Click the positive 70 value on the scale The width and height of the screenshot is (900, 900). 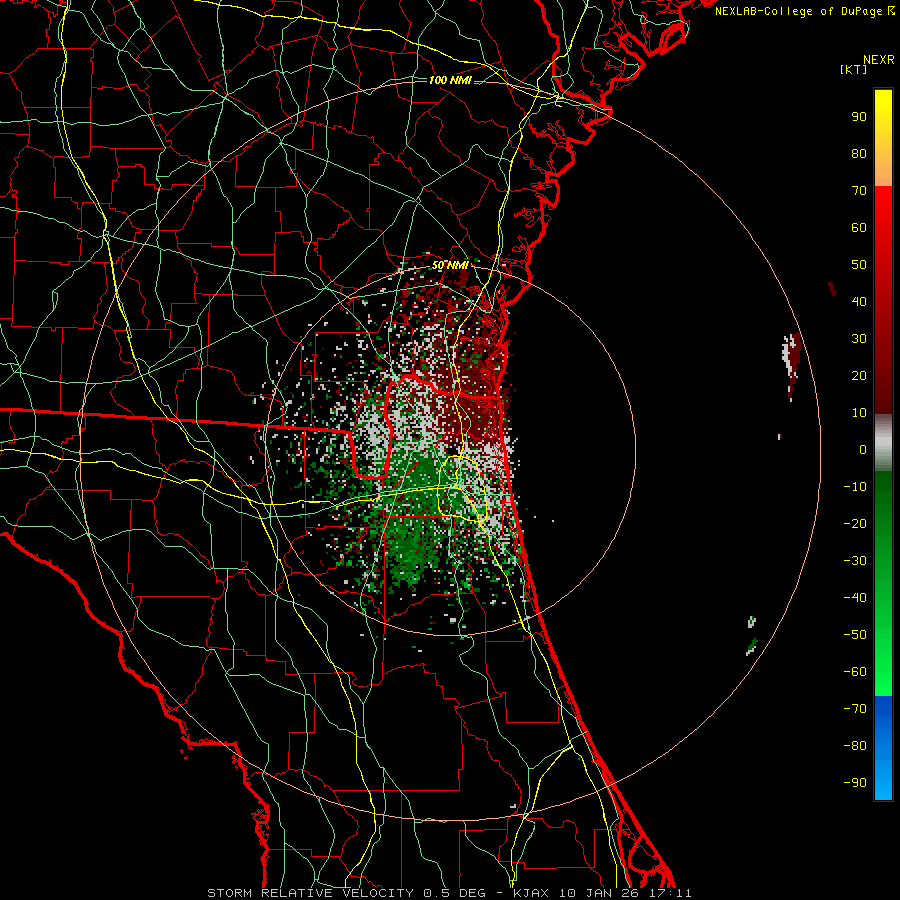[x=859, y=191]
